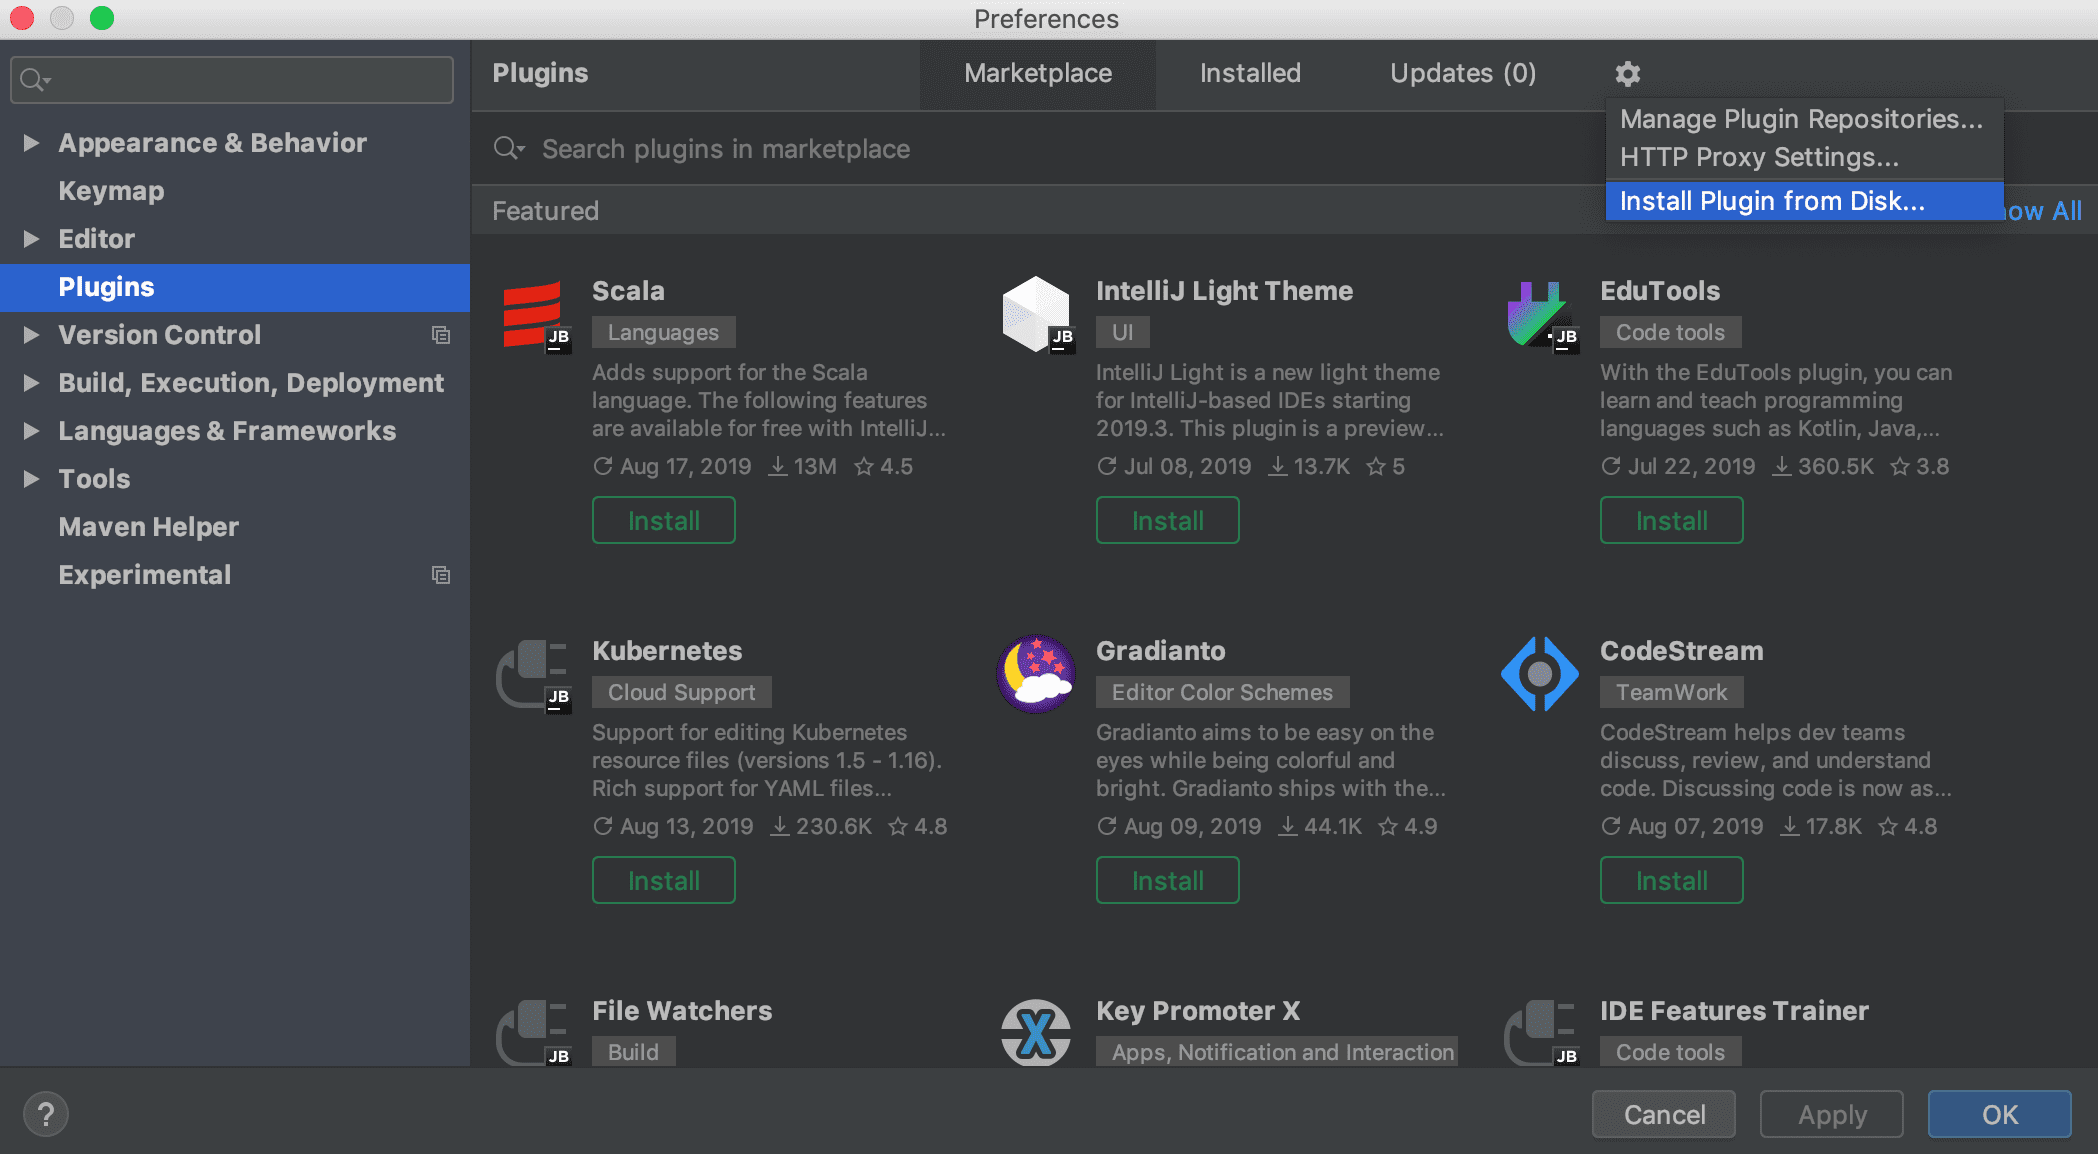Click the Gradianto plugin icon

tap(1035, 673)
